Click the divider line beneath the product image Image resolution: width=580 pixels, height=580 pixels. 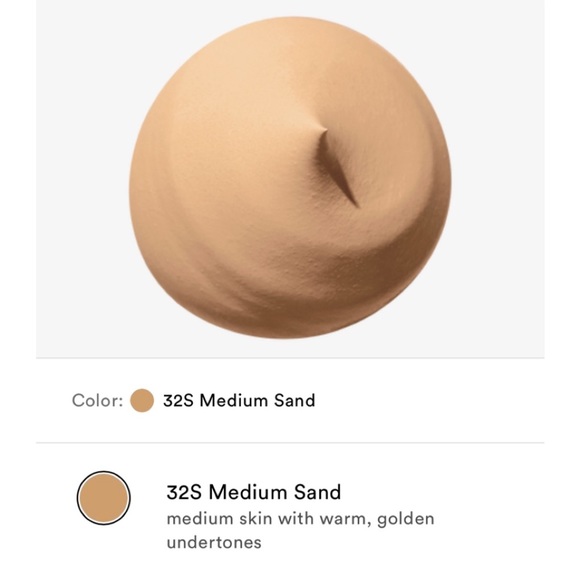pyautogui.click(x=290, y=358)
